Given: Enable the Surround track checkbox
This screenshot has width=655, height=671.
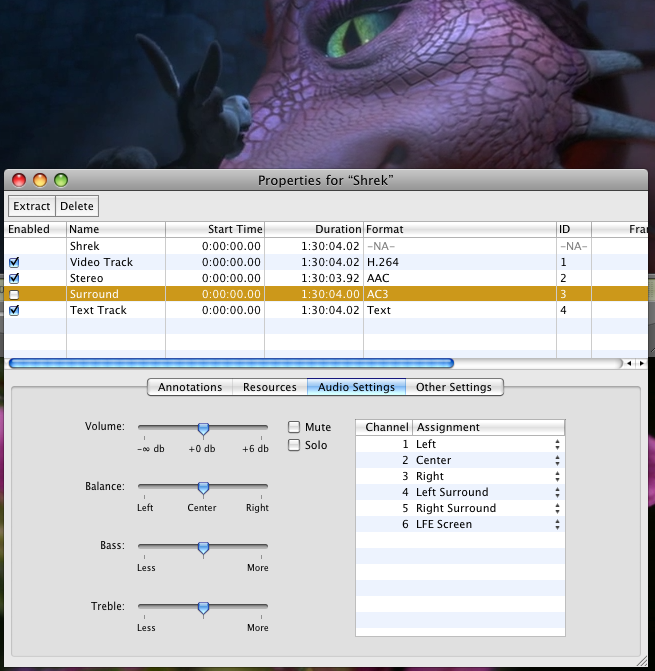Looking at the screenshot, I should coord(14,294).
